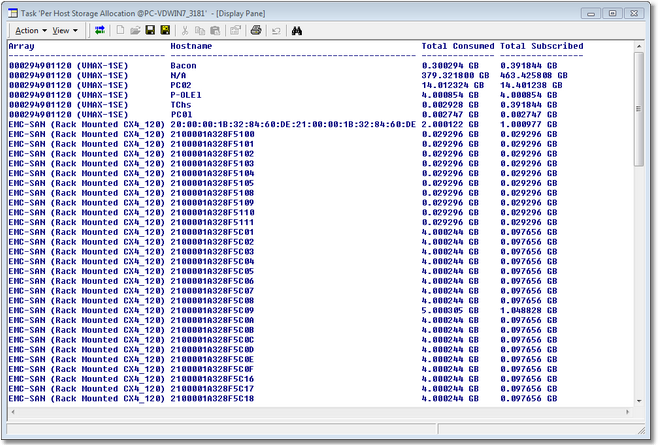Click the Paste clipboard icon
This screenshot has width=658, height=447.
tap(215, 31)
